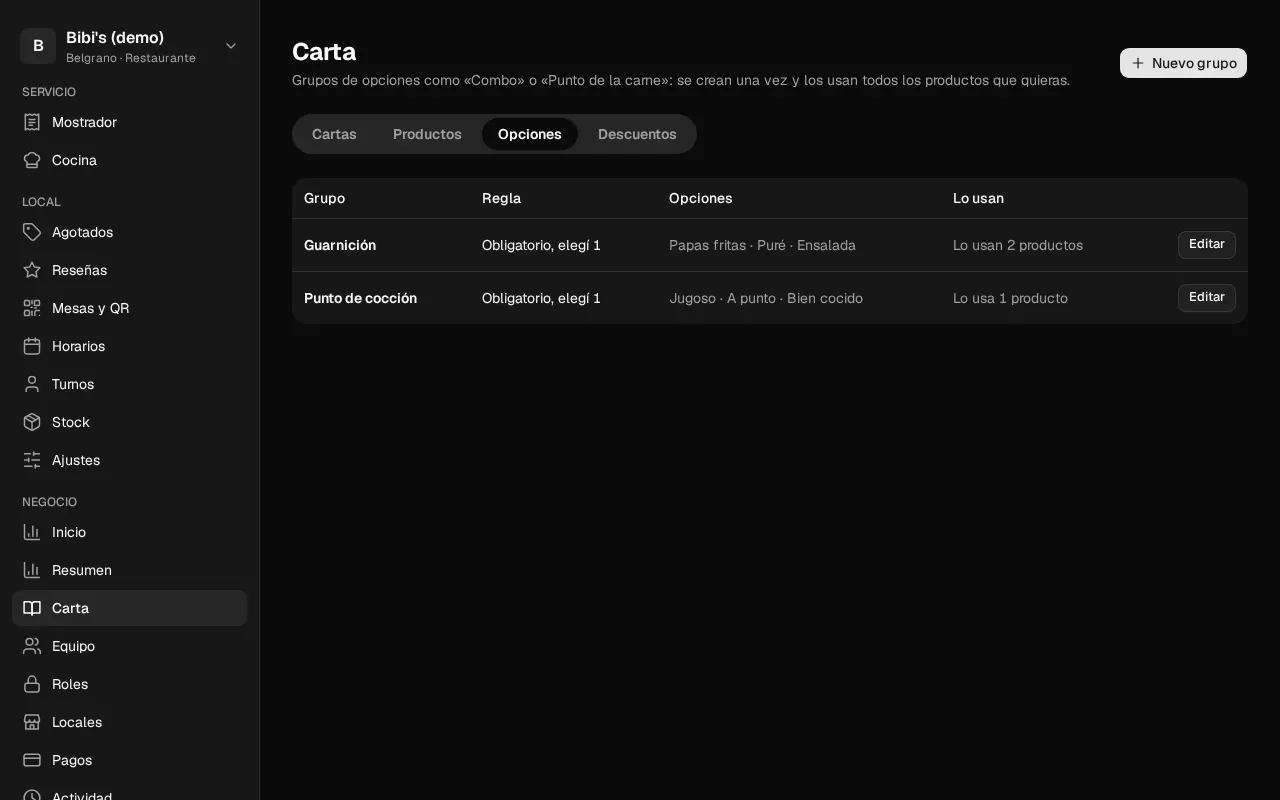Open the Pagos section

click(130, 760)
